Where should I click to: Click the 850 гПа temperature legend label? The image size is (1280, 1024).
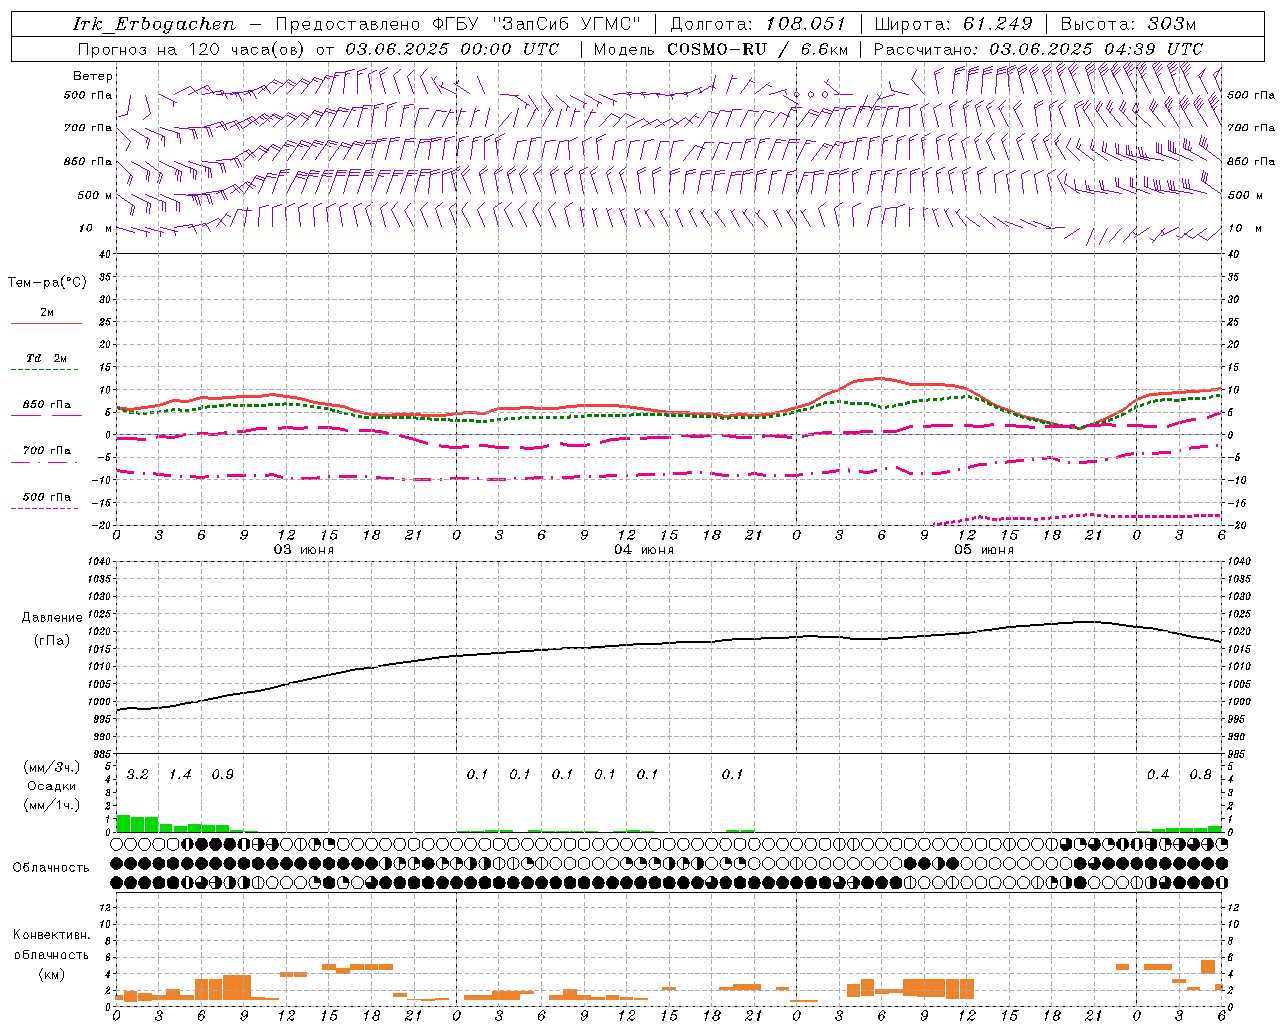(46, 405)
